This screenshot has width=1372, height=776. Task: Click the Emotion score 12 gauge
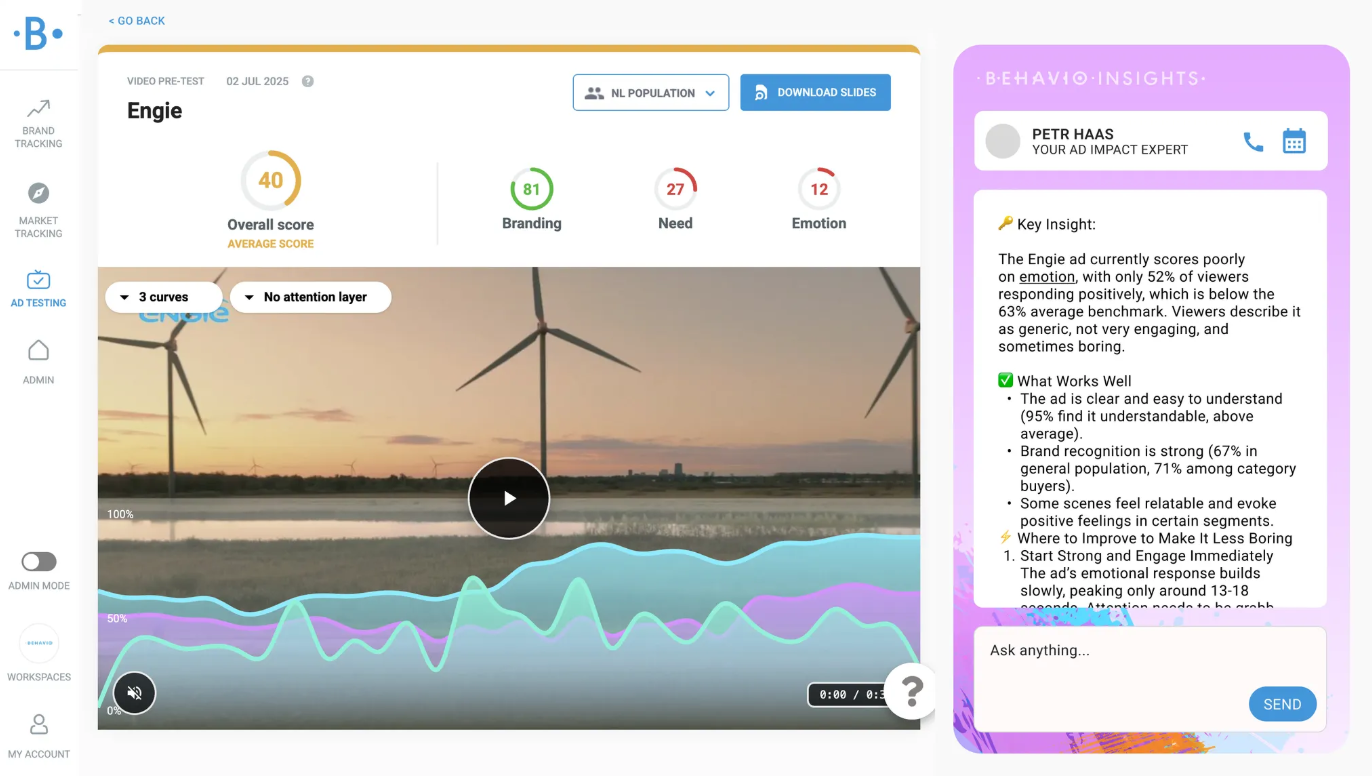819,189
